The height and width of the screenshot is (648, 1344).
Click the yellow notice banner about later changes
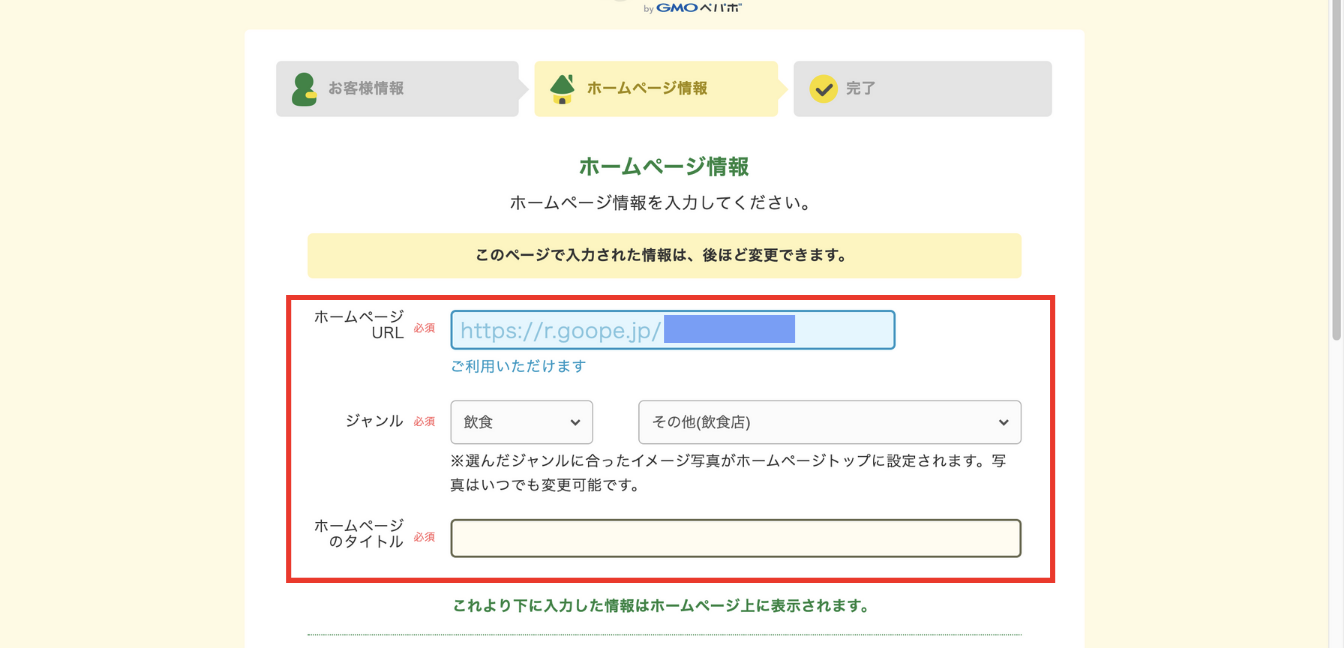(664, 255)
